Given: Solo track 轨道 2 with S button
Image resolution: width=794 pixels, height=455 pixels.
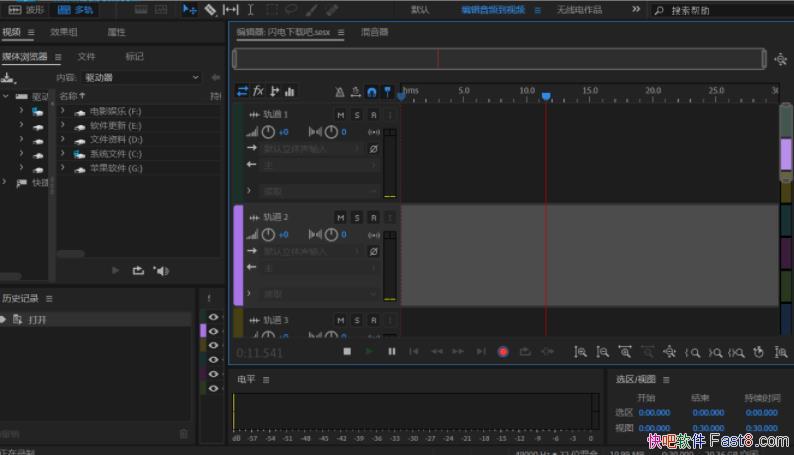Looking at the screenshot, I should pyautogui.click(x=357, y=217).
